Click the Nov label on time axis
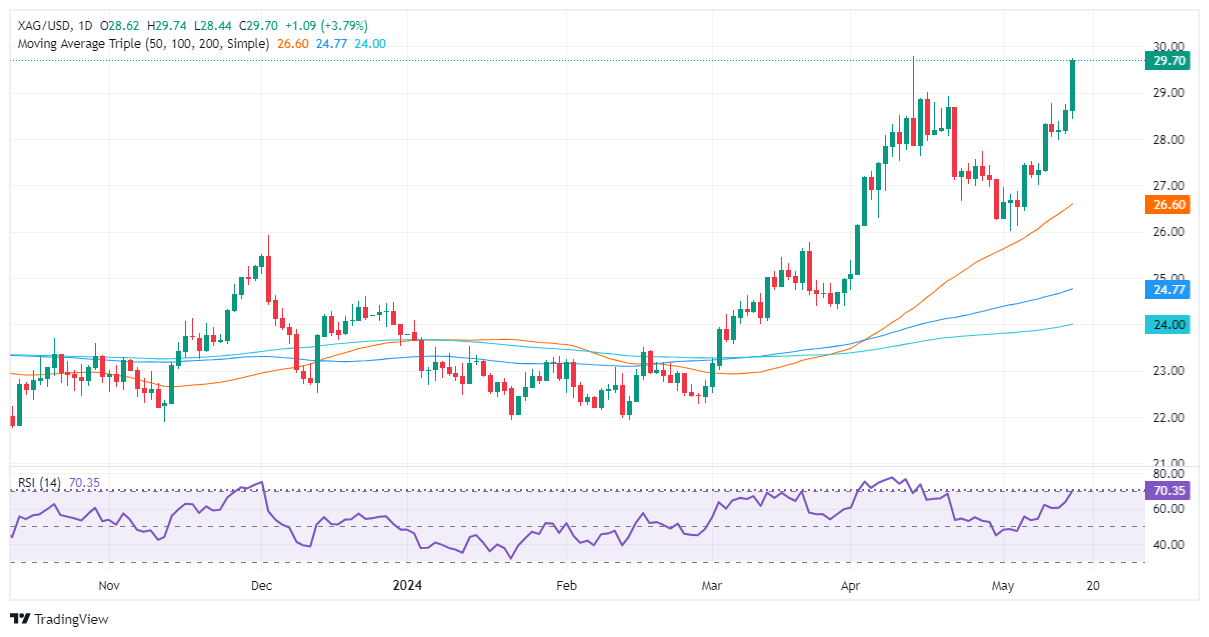 point(109,585)
